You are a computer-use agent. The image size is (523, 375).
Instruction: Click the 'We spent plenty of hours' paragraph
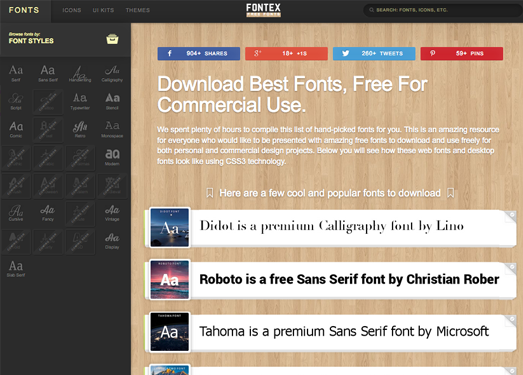pyautogui.click(x=329, y=145)
